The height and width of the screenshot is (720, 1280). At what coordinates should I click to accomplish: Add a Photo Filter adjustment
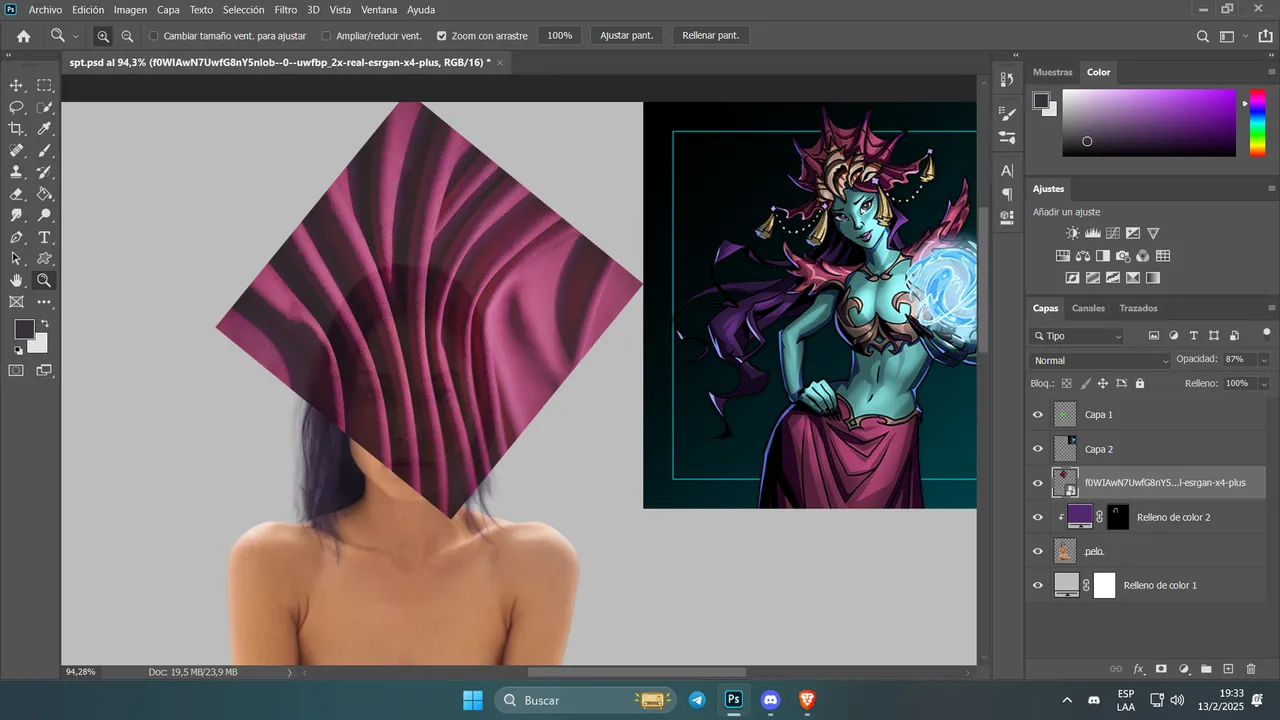click(1123, 256)
